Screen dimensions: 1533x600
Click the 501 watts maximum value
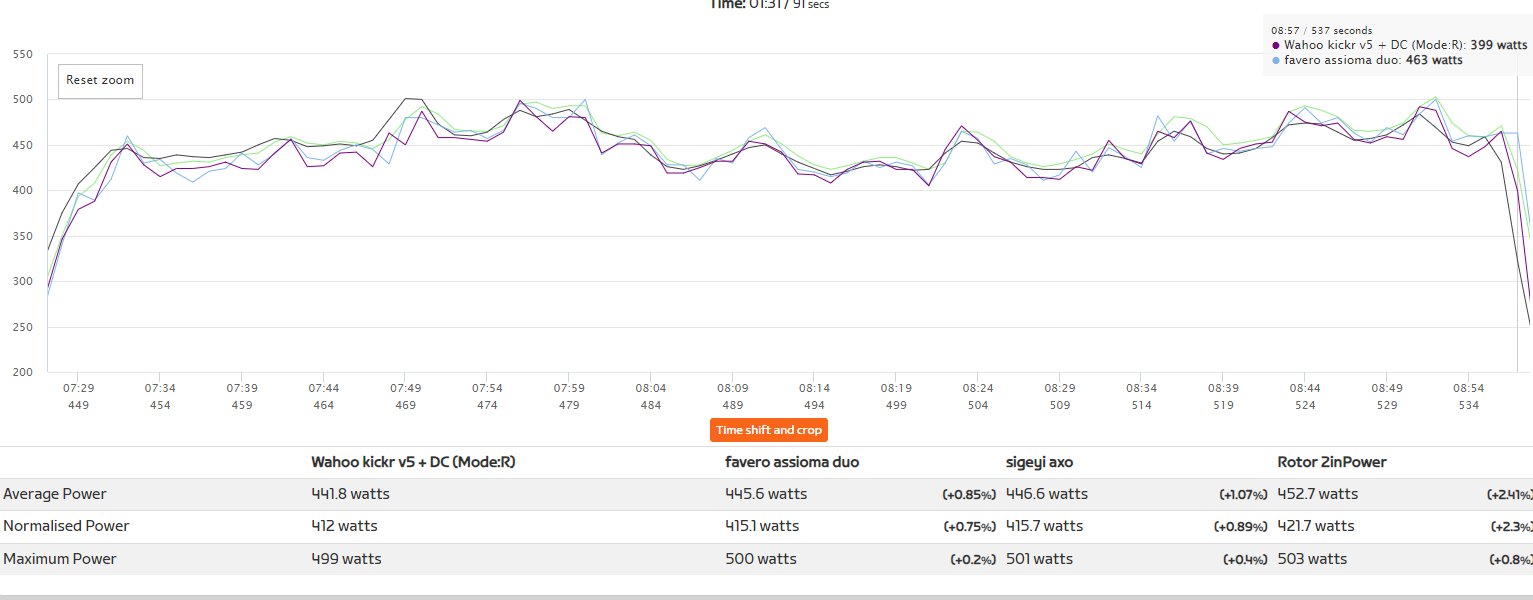pos(1039,559)
